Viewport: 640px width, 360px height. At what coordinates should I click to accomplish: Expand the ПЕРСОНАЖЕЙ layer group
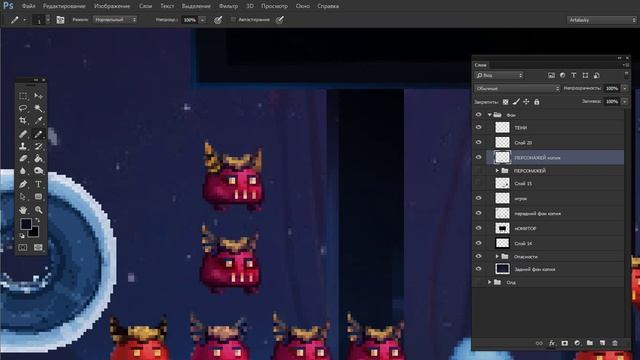[497, 171]
